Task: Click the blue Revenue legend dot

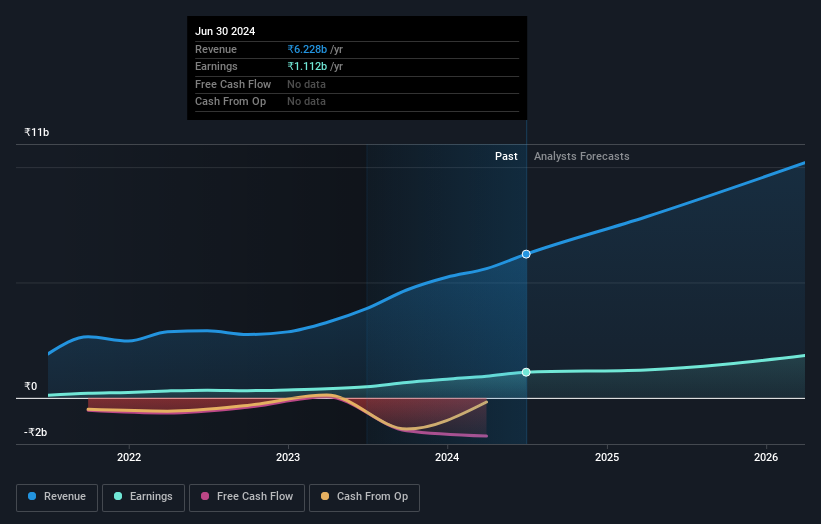Action: coord(32,496)
